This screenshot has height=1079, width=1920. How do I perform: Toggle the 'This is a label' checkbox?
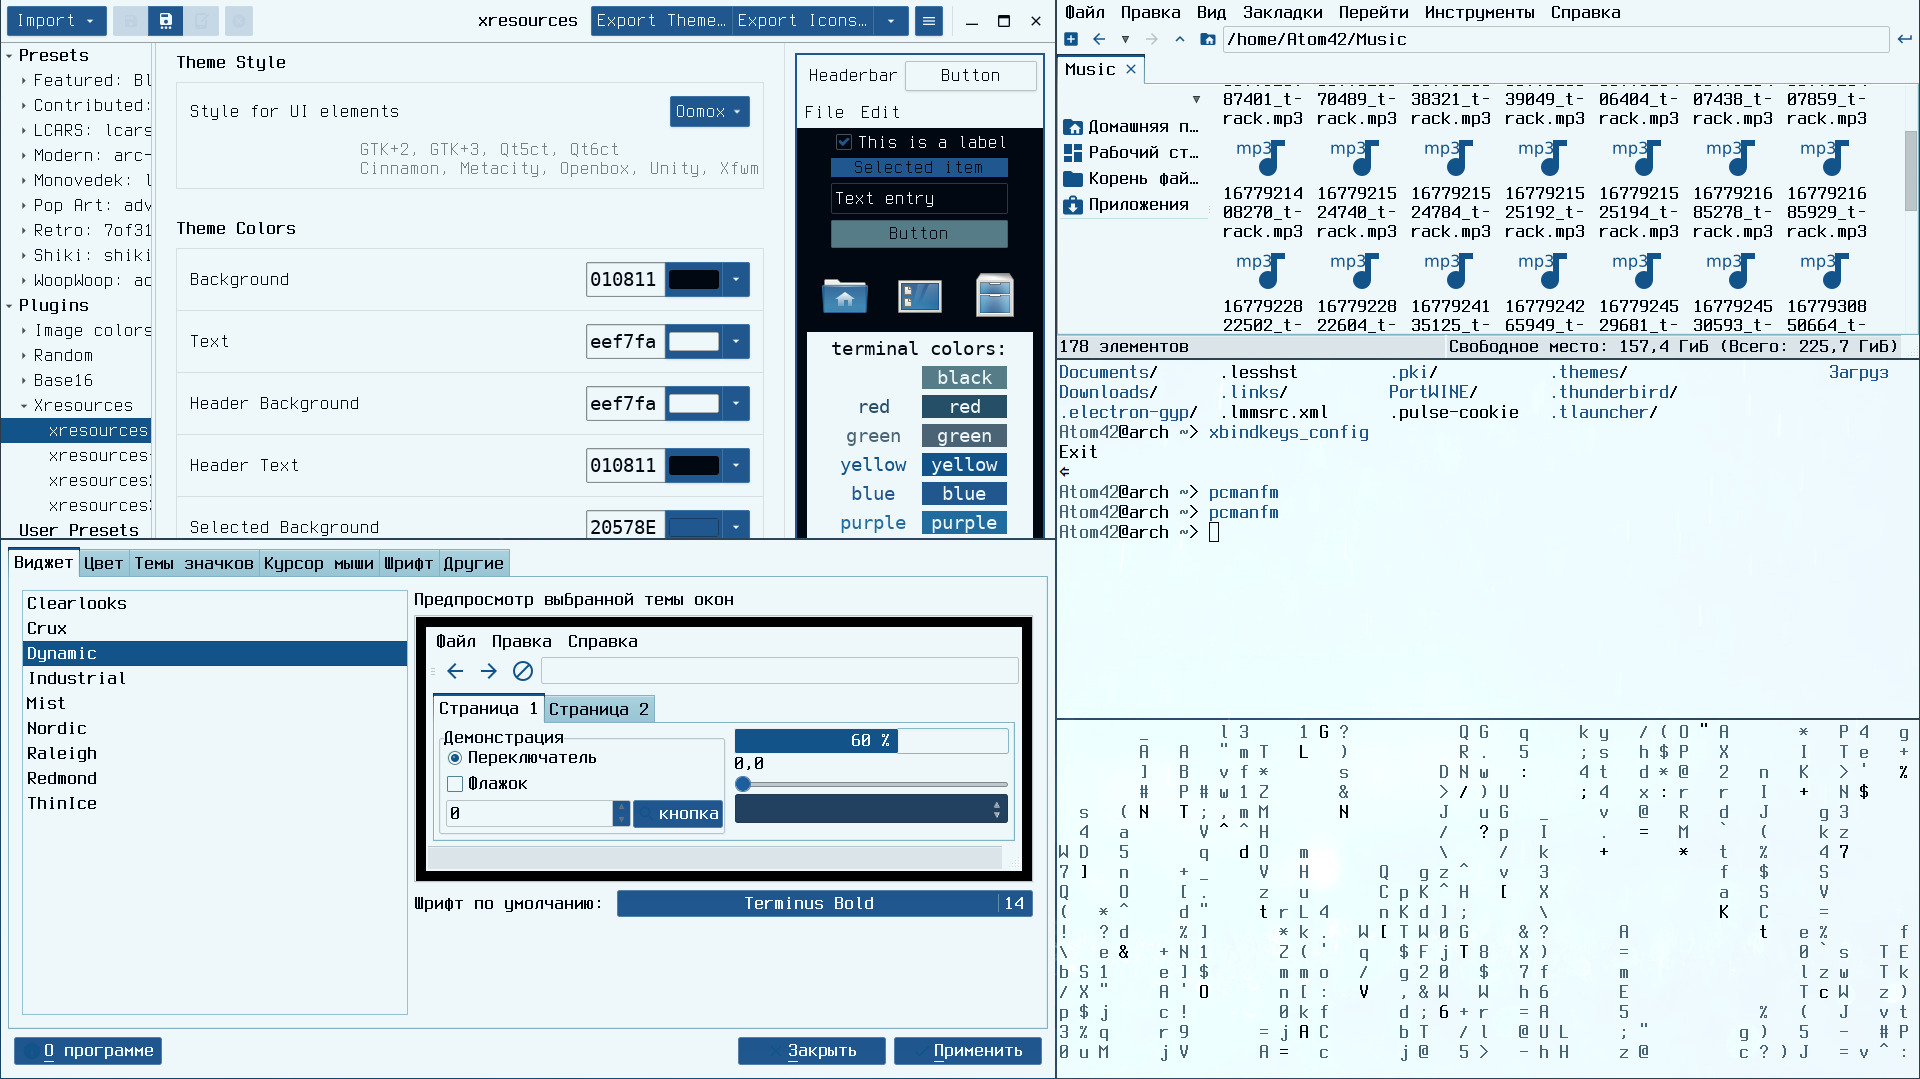click(844, 142)
